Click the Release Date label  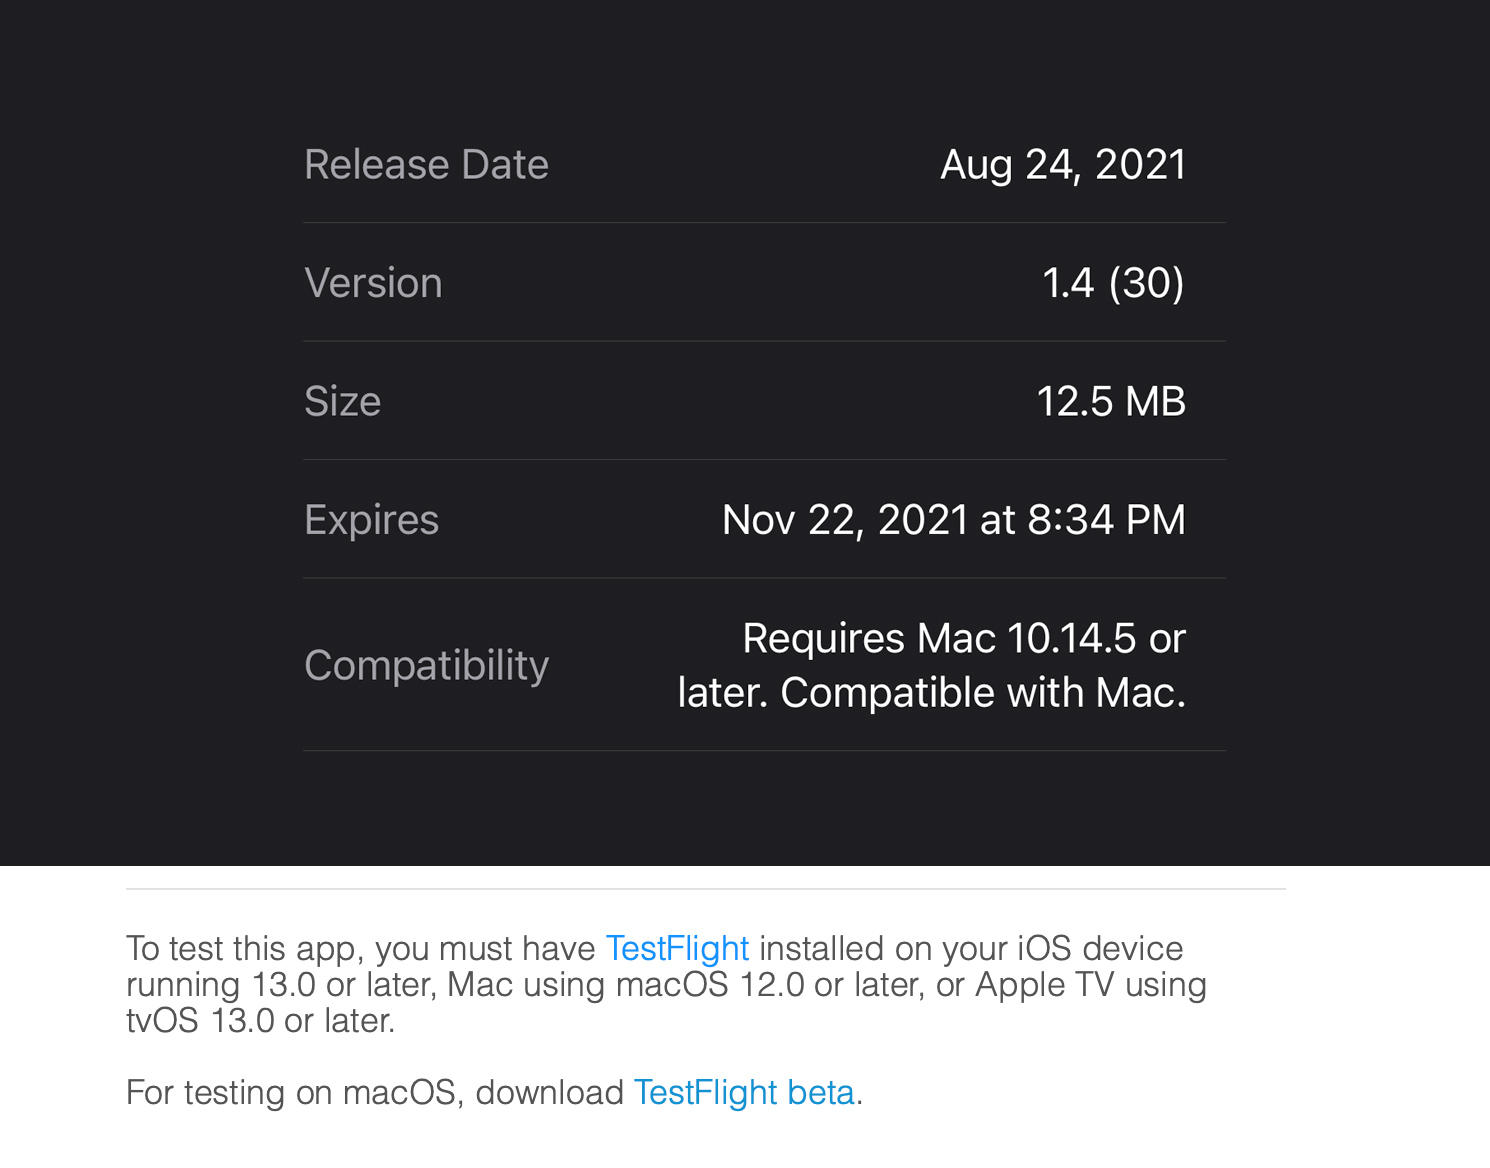(x=426, y=165)
